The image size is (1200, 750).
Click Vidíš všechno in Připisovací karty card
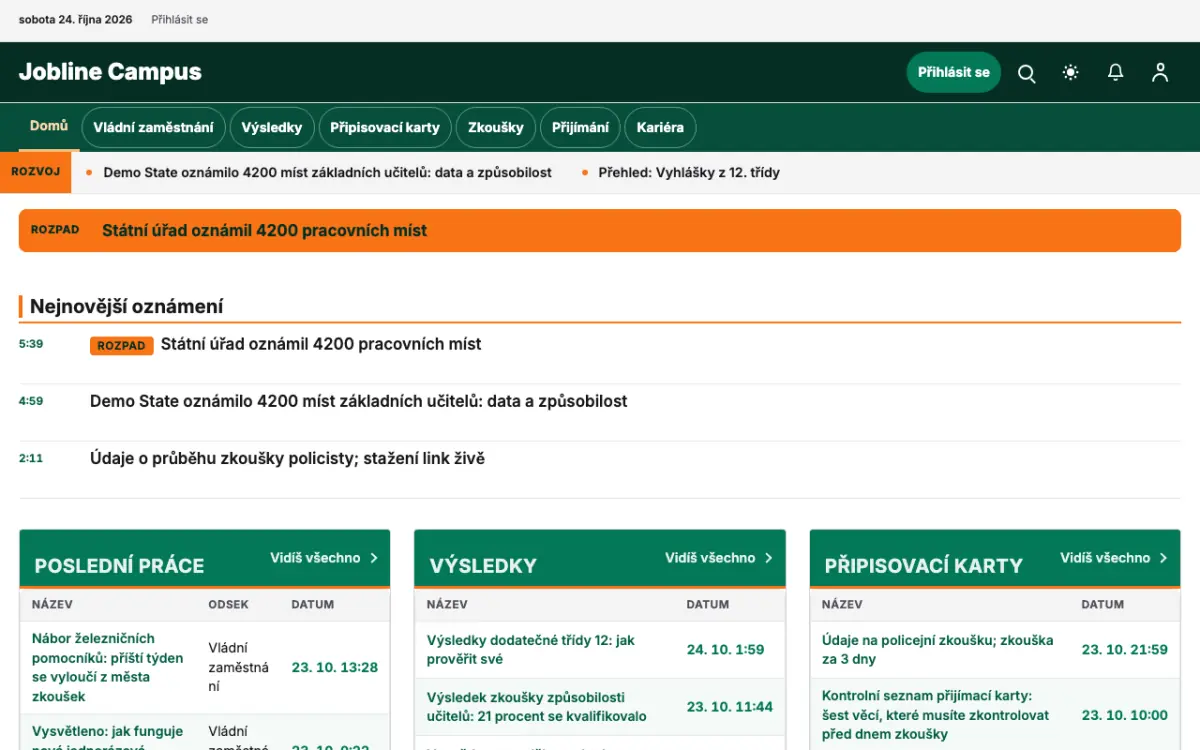point(1114,558)
